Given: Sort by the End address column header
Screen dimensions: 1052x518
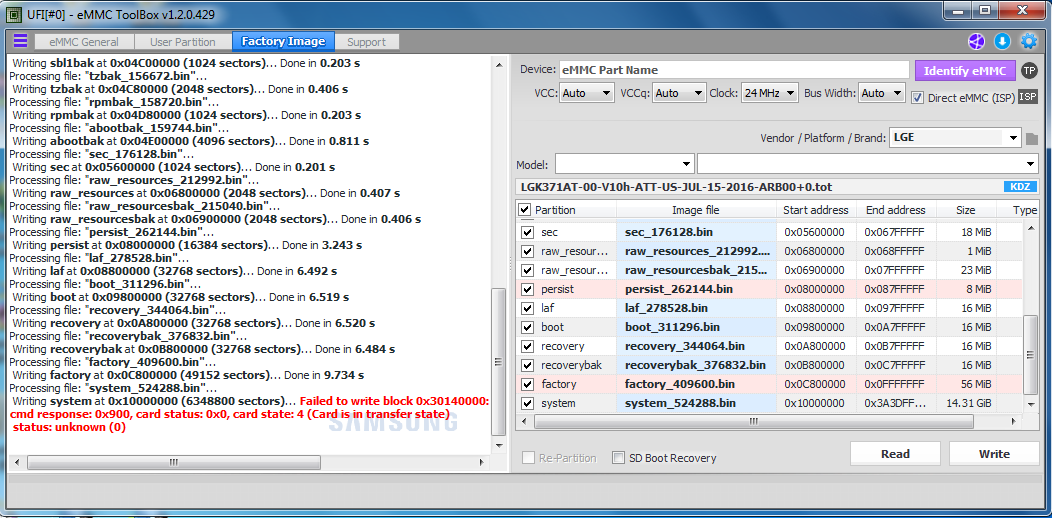Looking at the screenshot, I should point(896,210).
